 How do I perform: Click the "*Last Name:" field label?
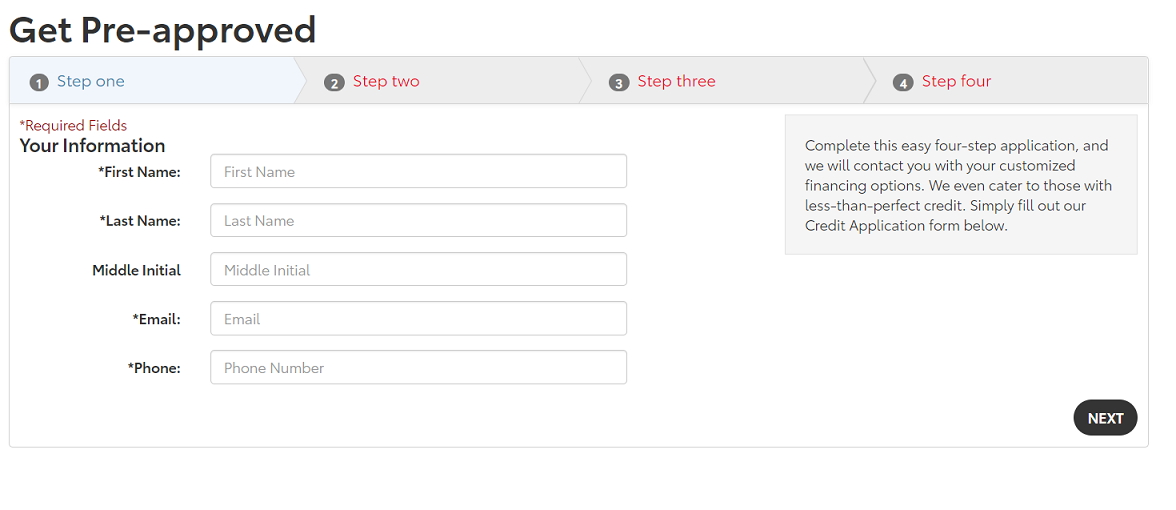tap(140, 221)
